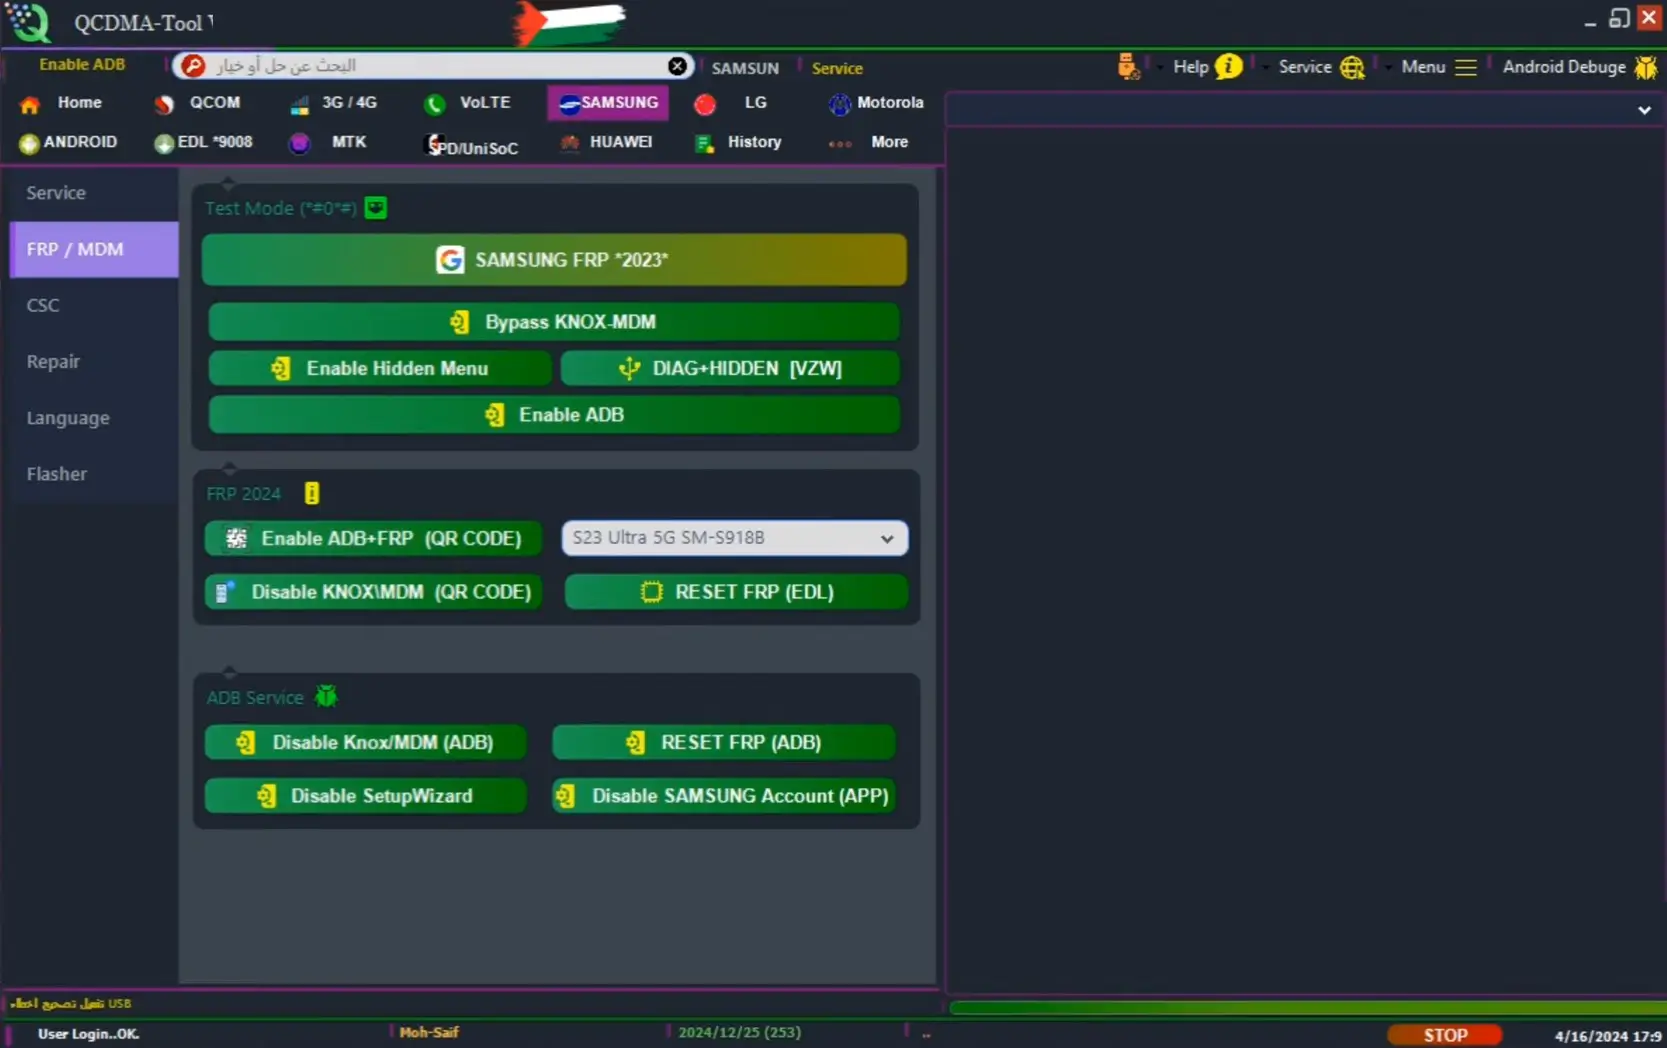Click the SAMSUN breadcrumb label
The width and height of the screenshot is (1667, 1048).
745,68
